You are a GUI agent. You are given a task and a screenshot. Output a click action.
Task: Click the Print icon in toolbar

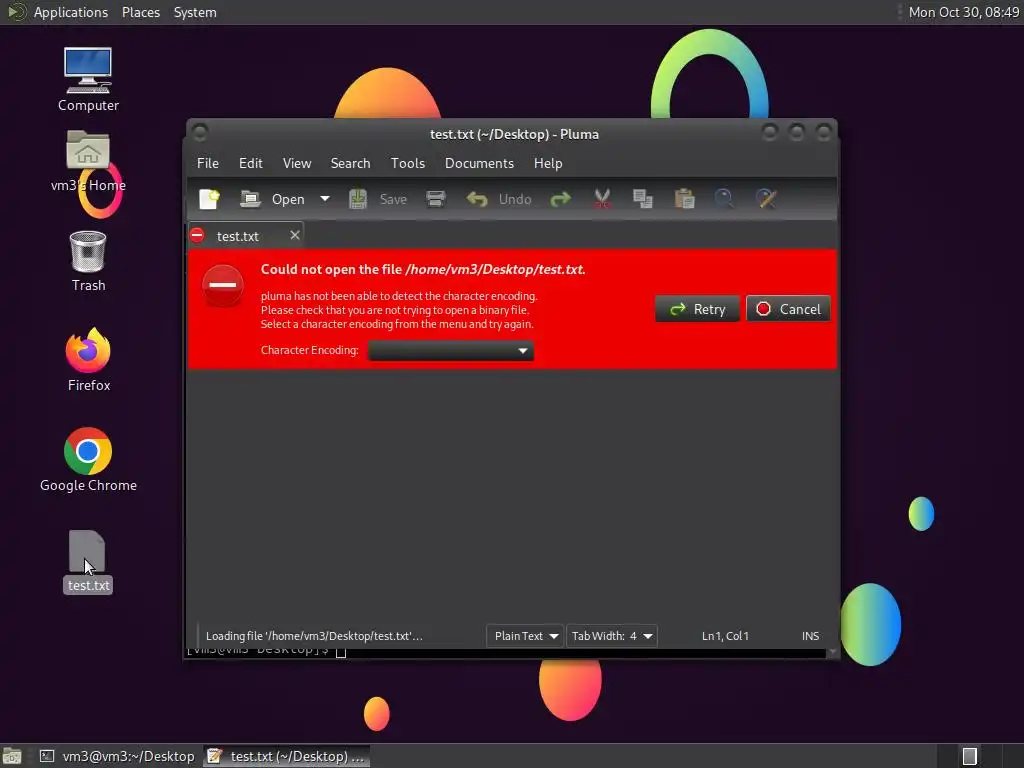tap(436, 199)
